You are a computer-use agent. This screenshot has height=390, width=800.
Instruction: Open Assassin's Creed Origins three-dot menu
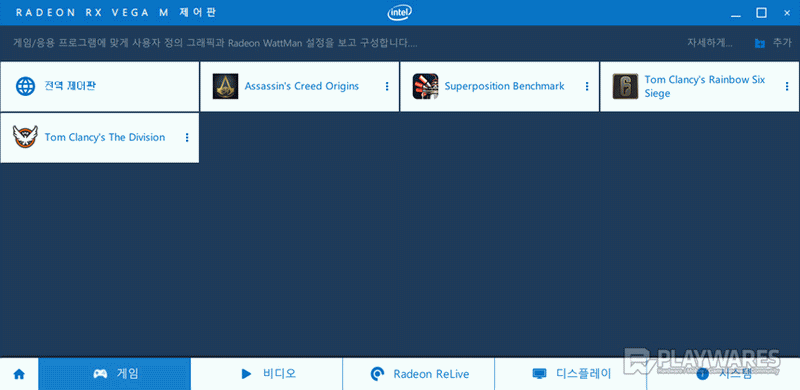click(x=387, y=86)
